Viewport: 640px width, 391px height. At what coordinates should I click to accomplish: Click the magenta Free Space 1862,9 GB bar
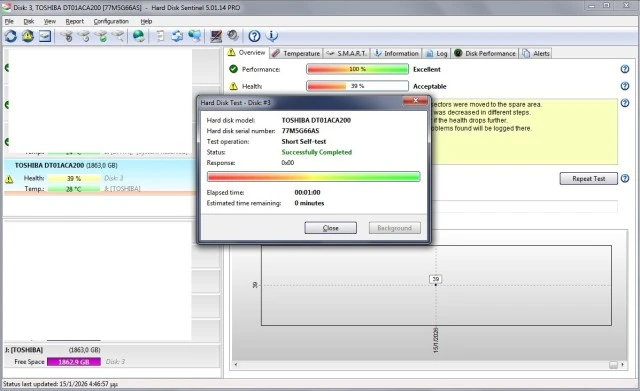coord(74,362)
